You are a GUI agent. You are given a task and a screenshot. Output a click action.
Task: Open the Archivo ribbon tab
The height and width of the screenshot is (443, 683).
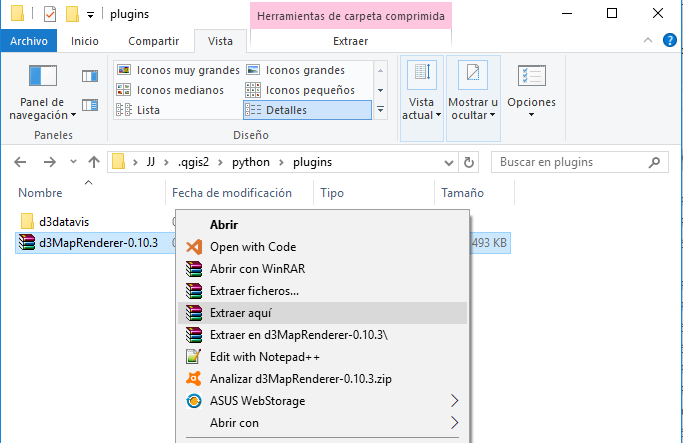coord(29,41)
